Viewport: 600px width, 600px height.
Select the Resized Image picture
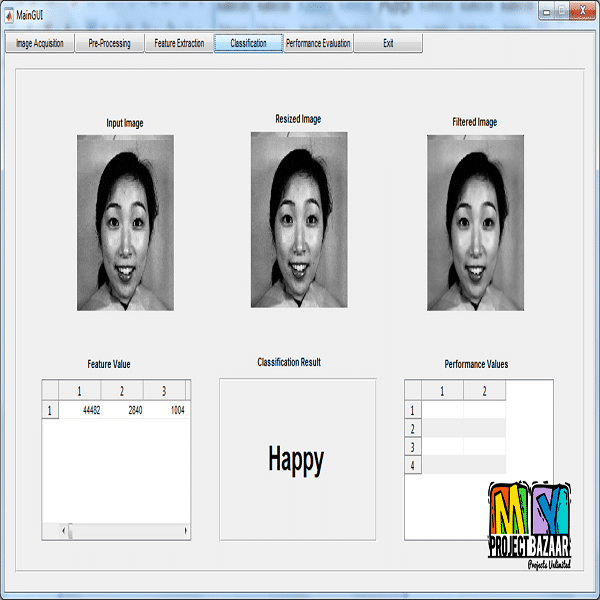299,220
